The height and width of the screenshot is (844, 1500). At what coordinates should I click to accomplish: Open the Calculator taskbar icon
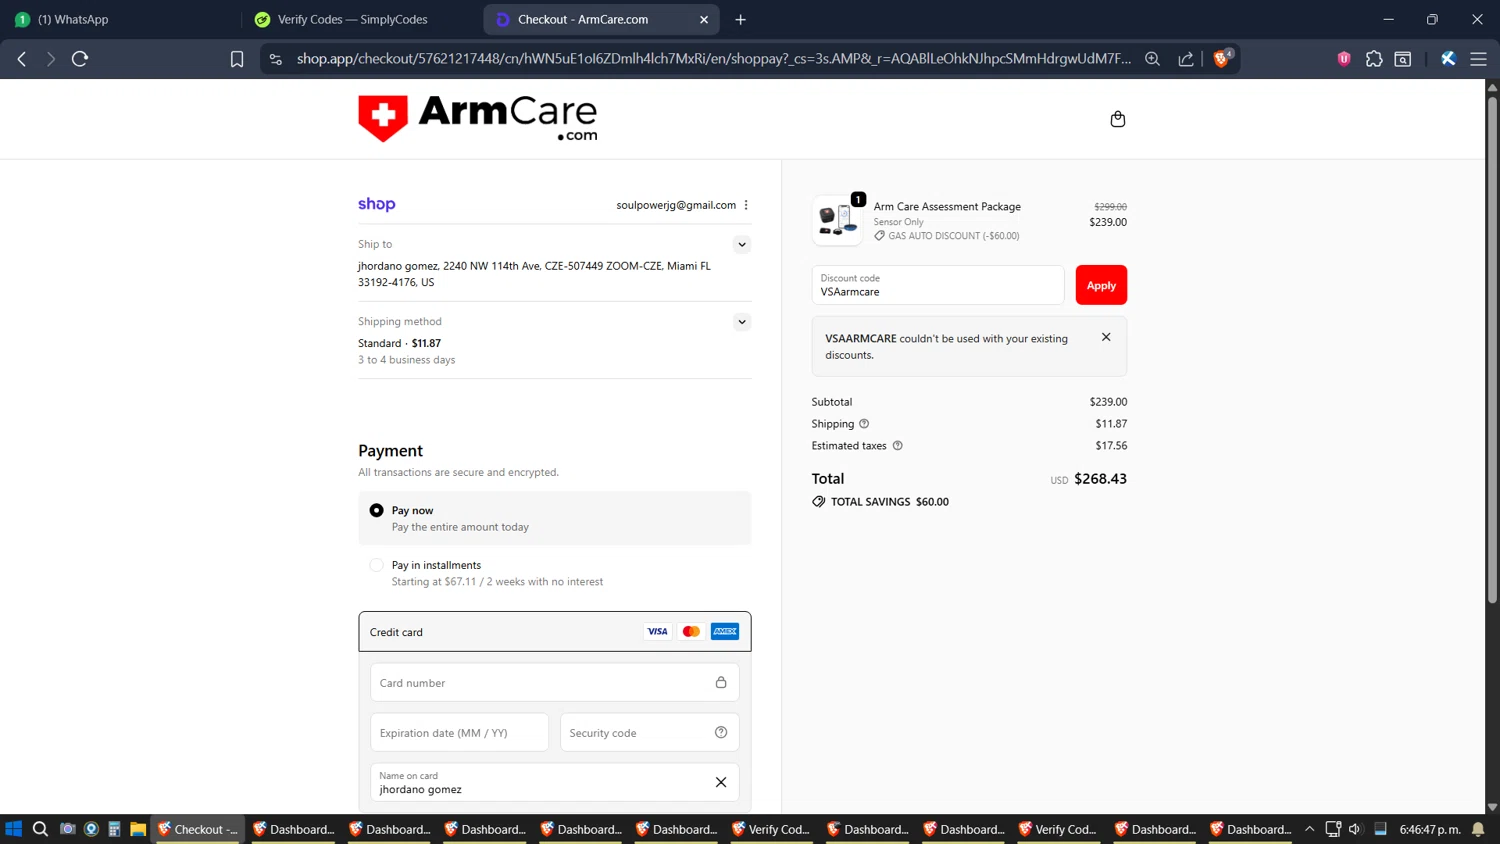[x=114, y=829]
